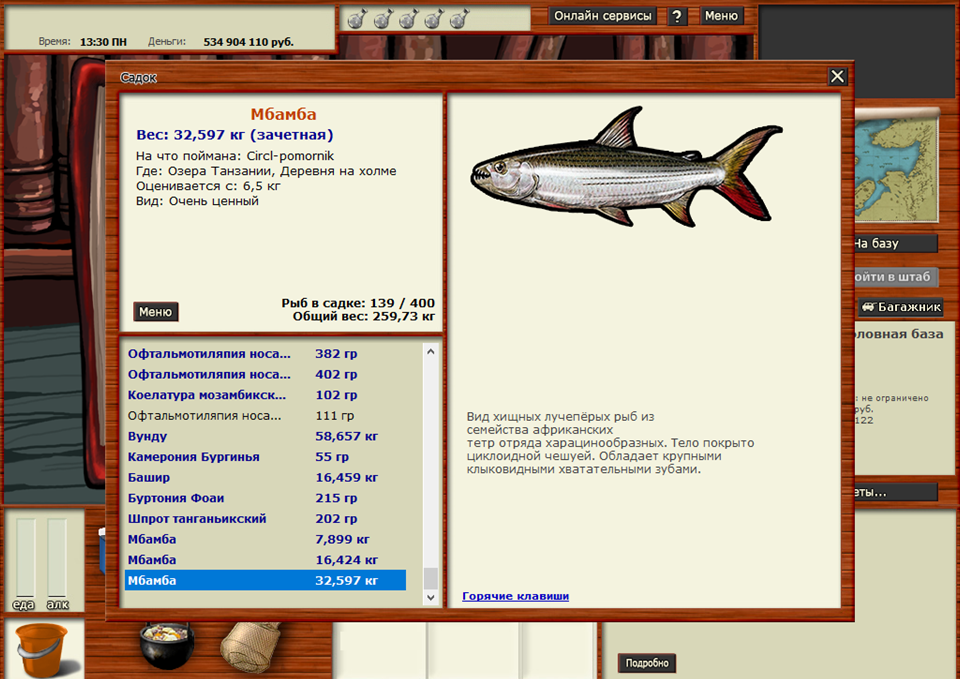Select Вунду in the fish list
This screenshot has height=679, width=960.
pos(265,436)
